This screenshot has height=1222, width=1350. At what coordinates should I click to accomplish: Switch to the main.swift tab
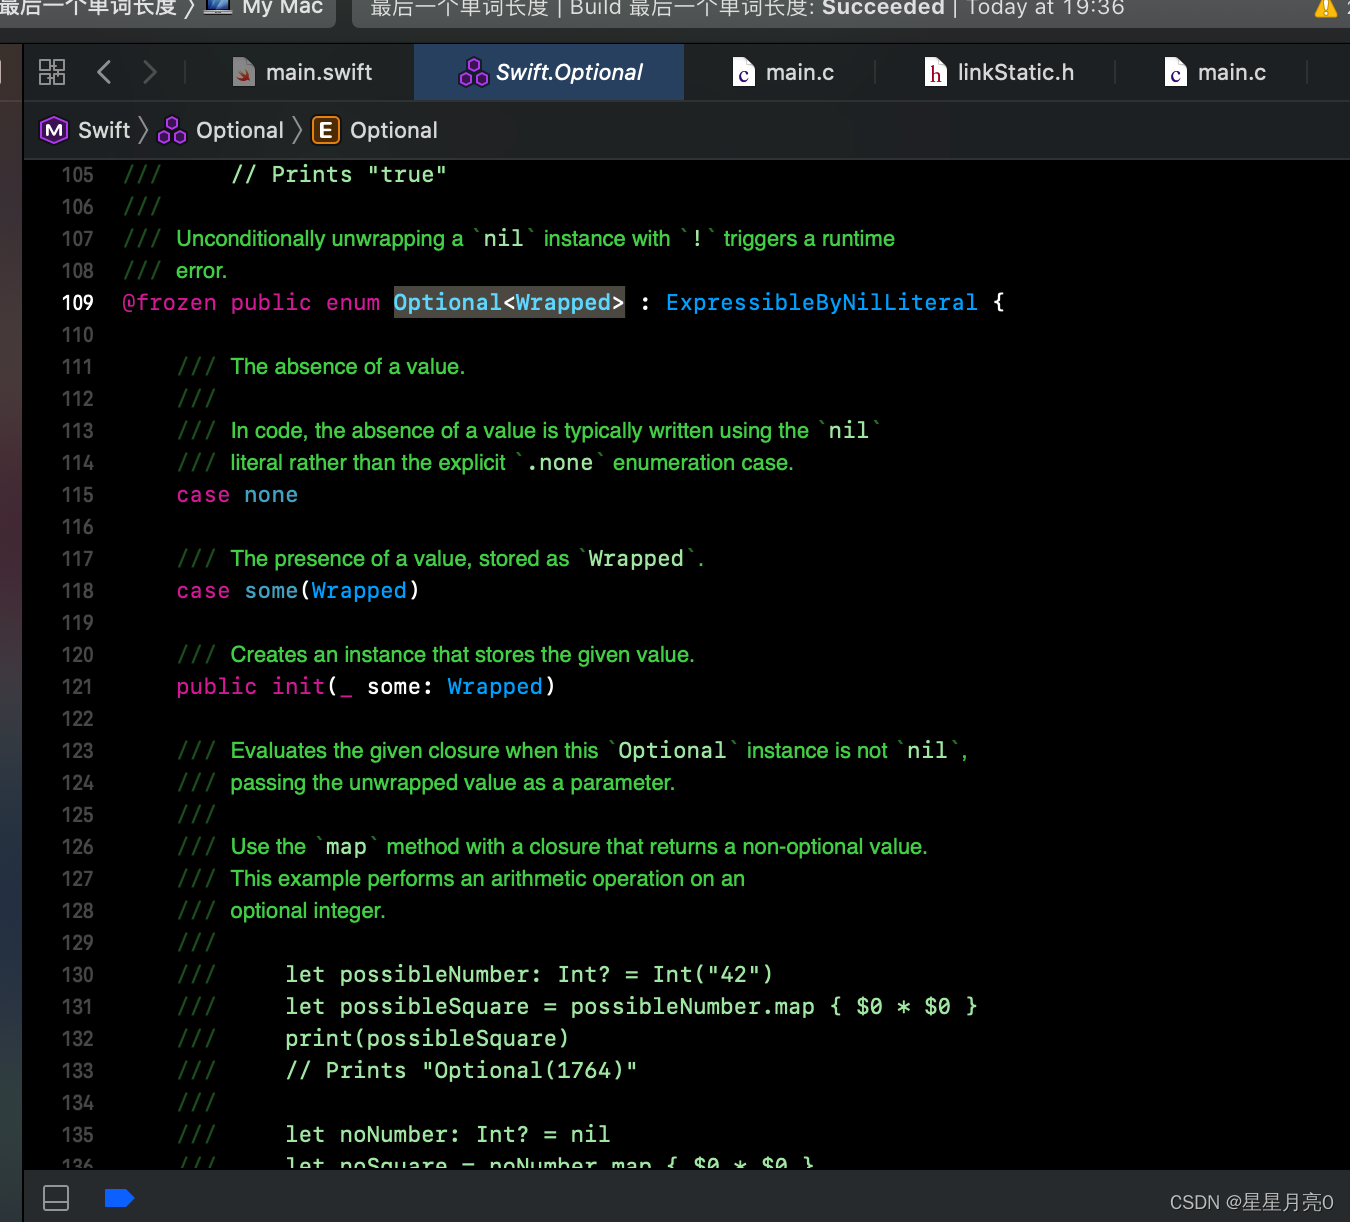[x=302, y=72]
